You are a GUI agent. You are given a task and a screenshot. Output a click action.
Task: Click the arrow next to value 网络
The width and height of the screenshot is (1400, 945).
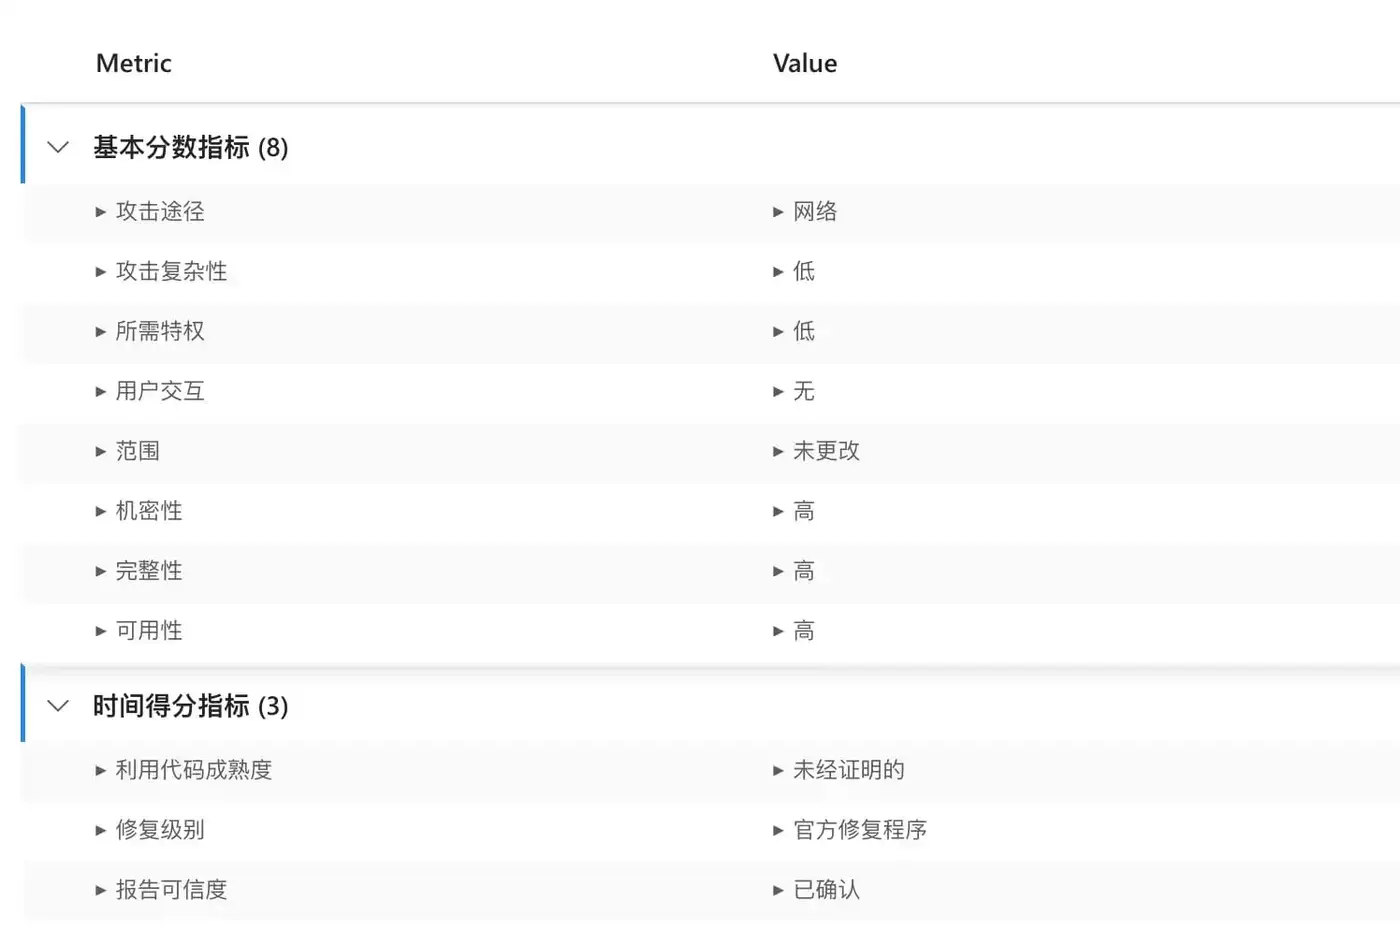[778, 212]
